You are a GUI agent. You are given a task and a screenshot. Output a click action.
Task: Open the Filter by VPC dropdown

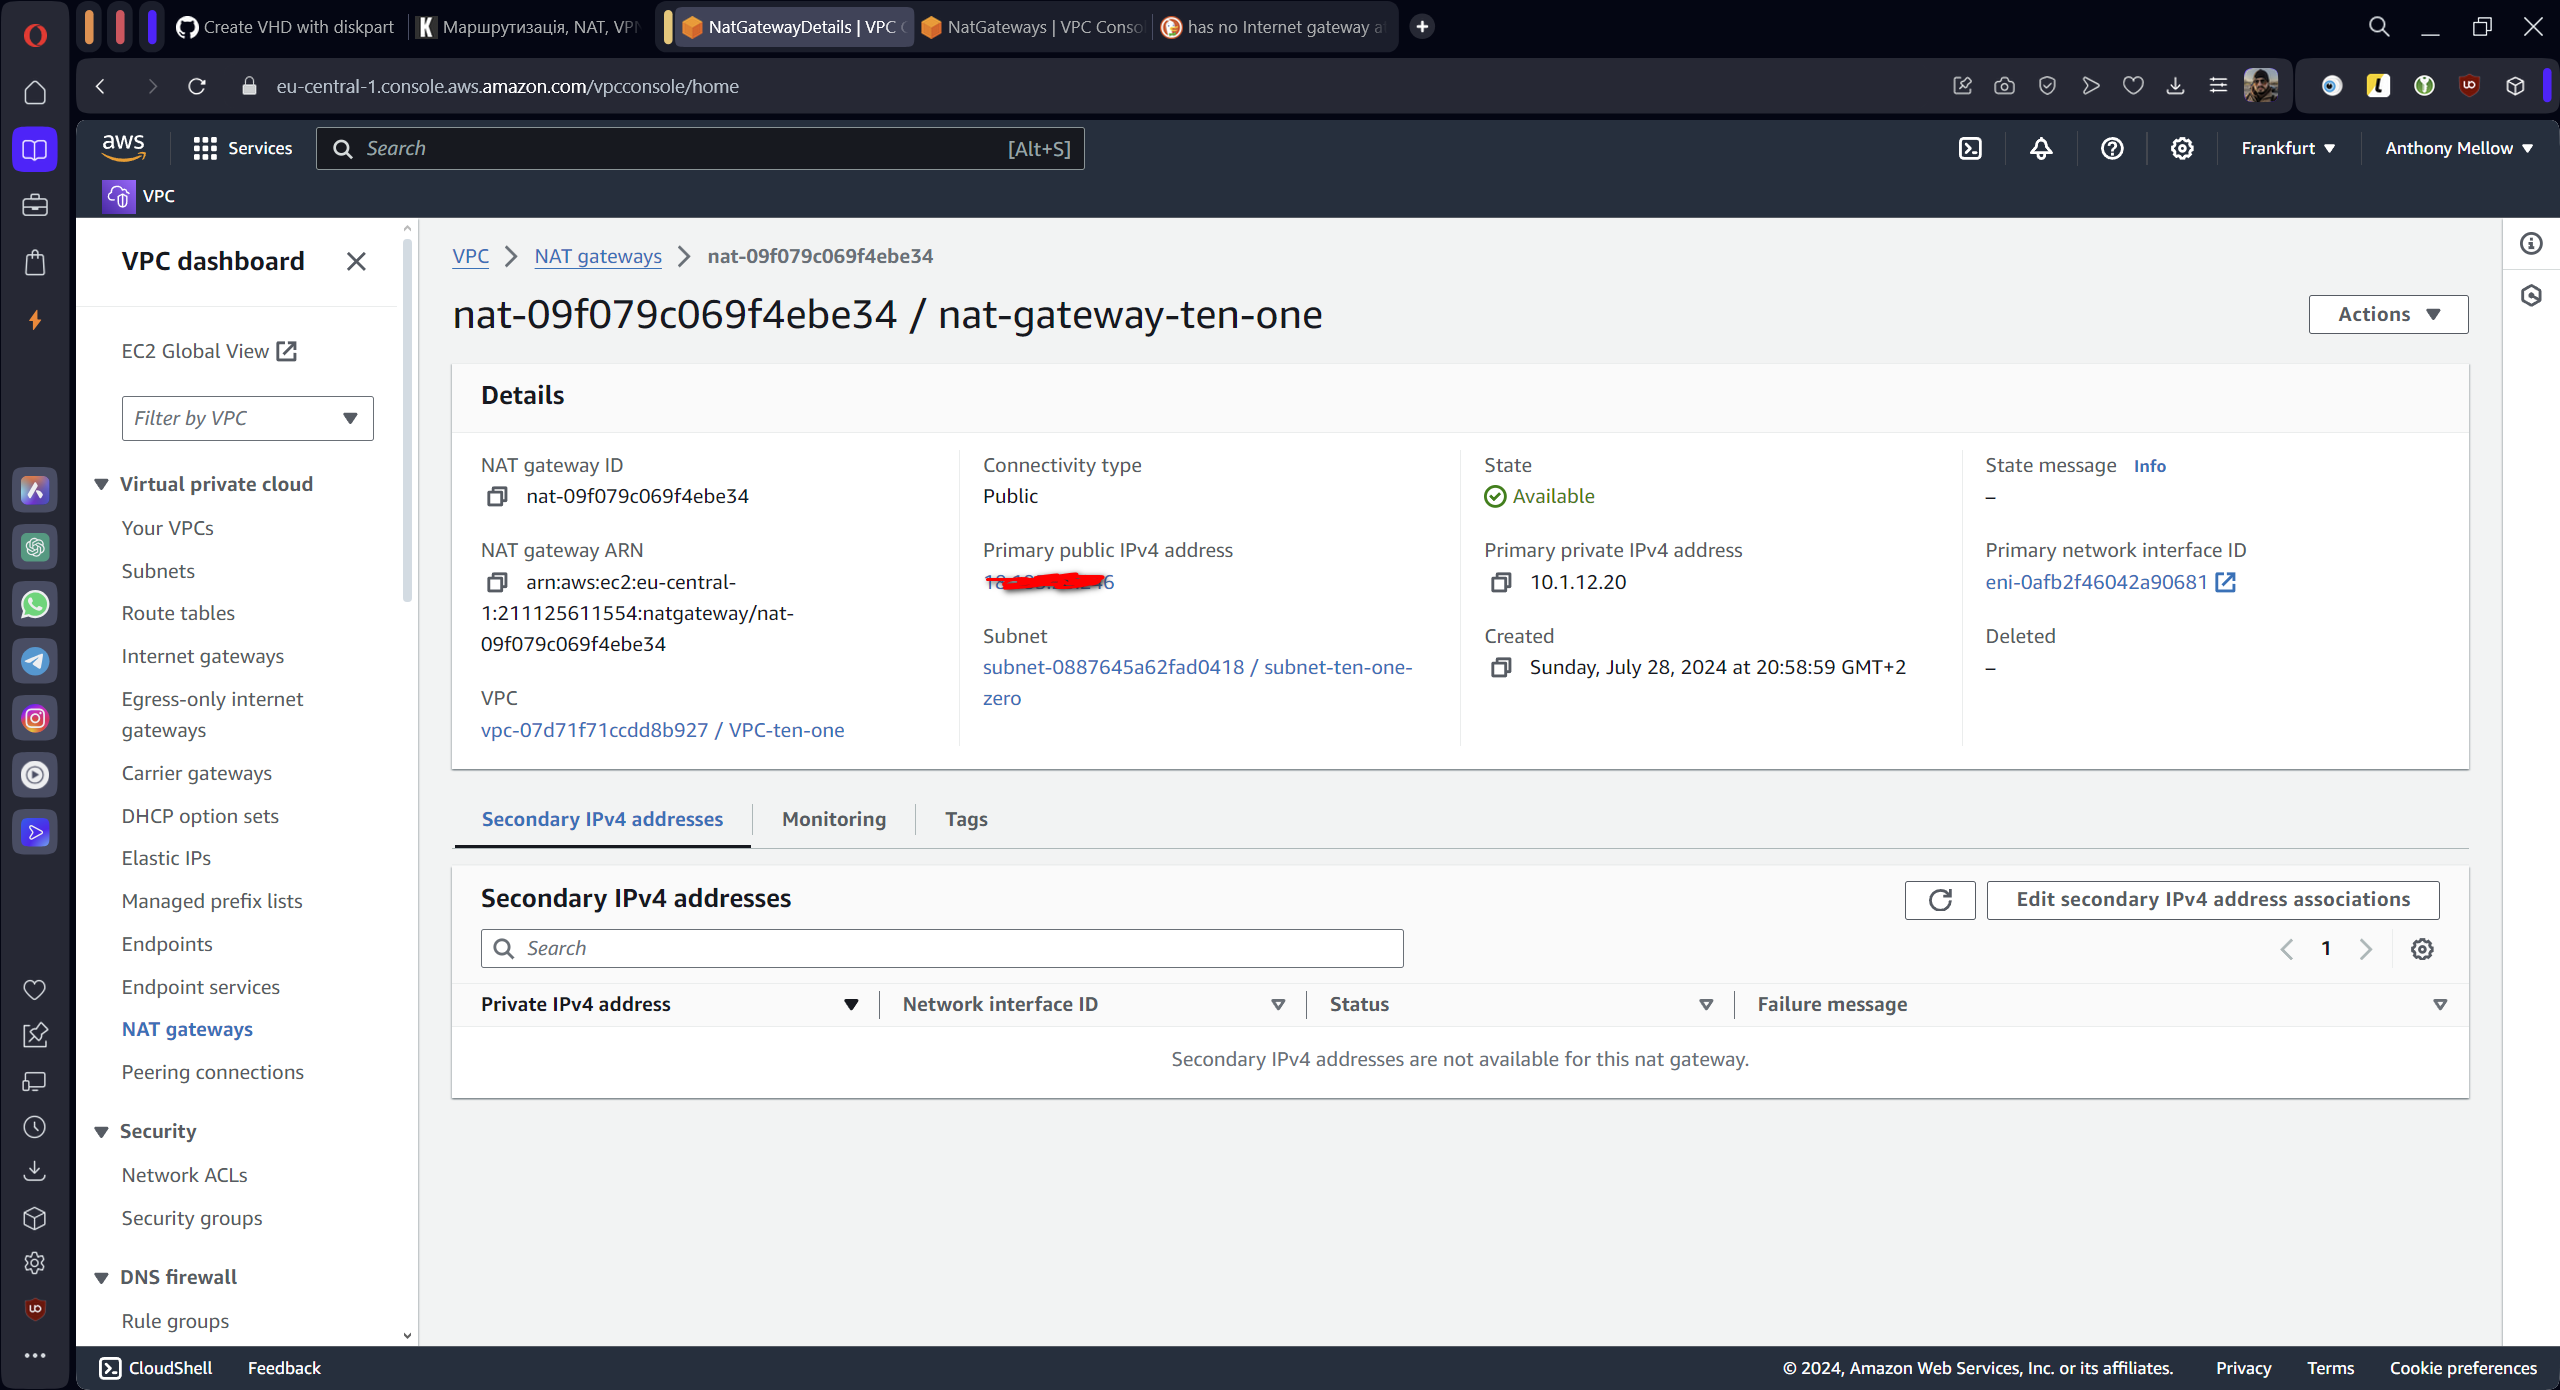tap(247, 418)
